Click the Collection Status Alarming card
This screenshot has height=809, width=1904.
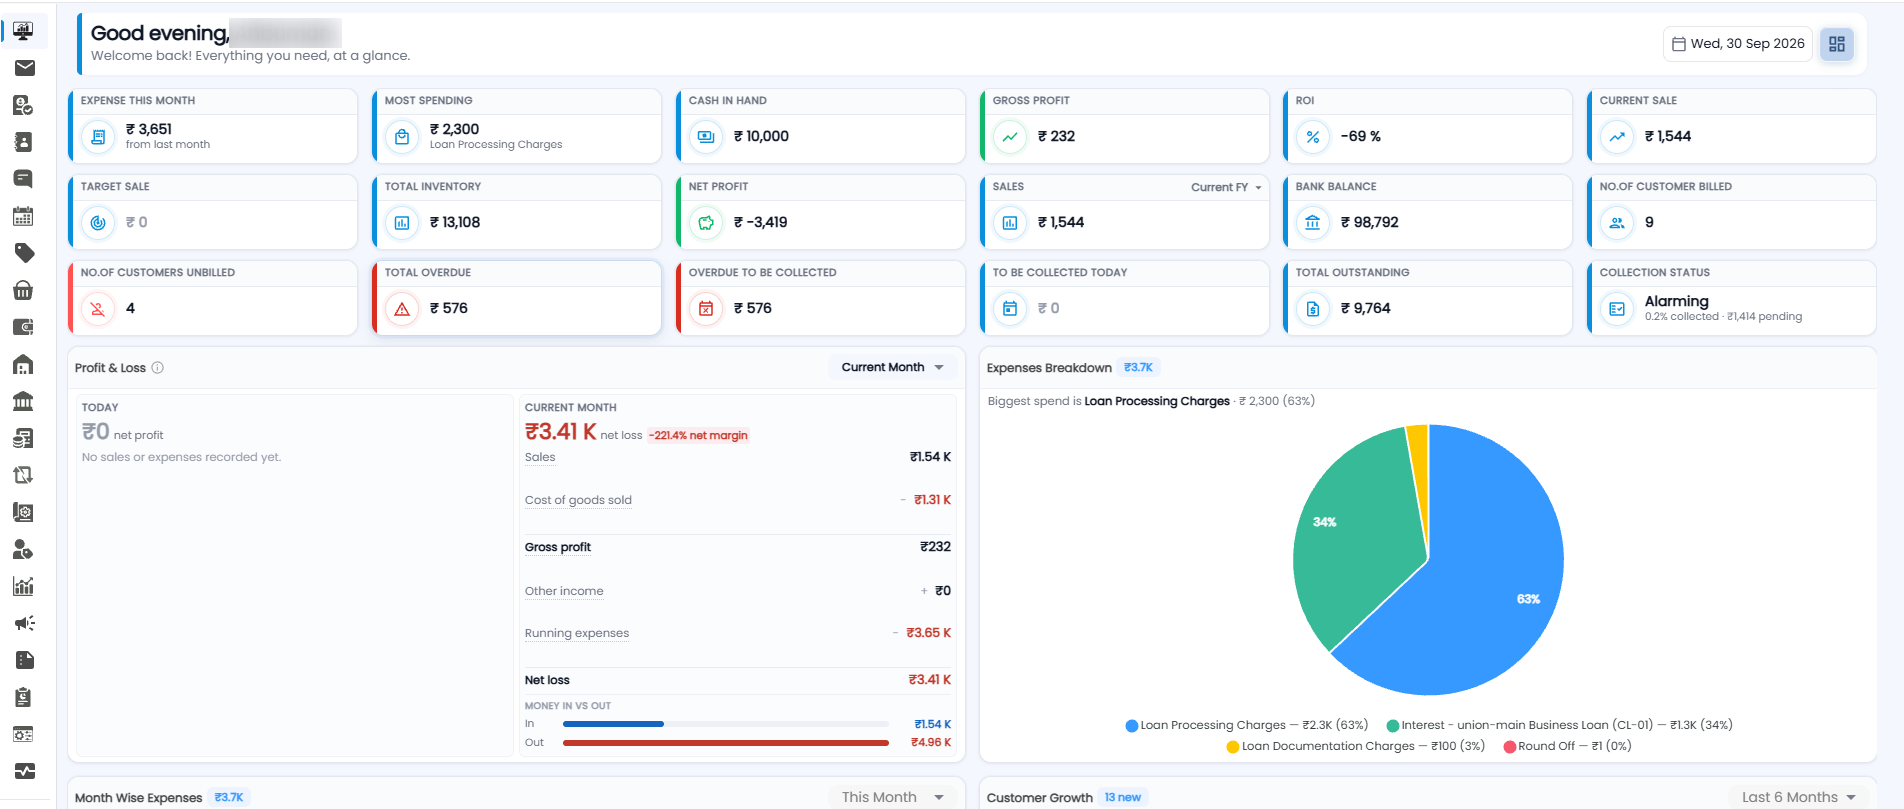click(x=1732, y=298)
